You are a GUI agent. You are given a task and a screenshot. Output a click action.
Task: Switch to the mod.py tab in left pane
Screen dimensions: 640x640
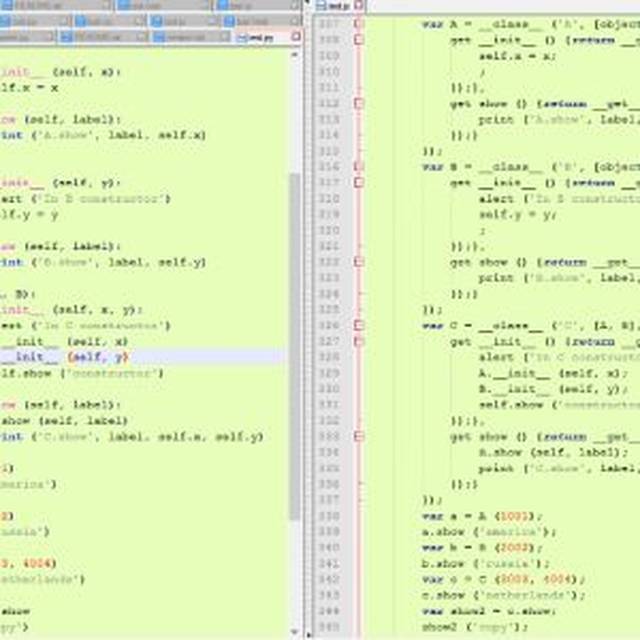tap(256, 38)
